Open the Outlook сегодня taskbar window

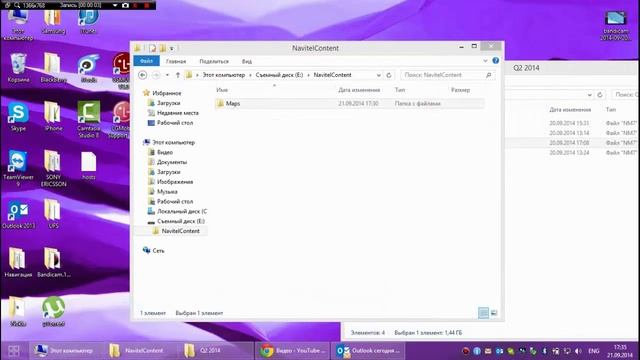point(367,351)
